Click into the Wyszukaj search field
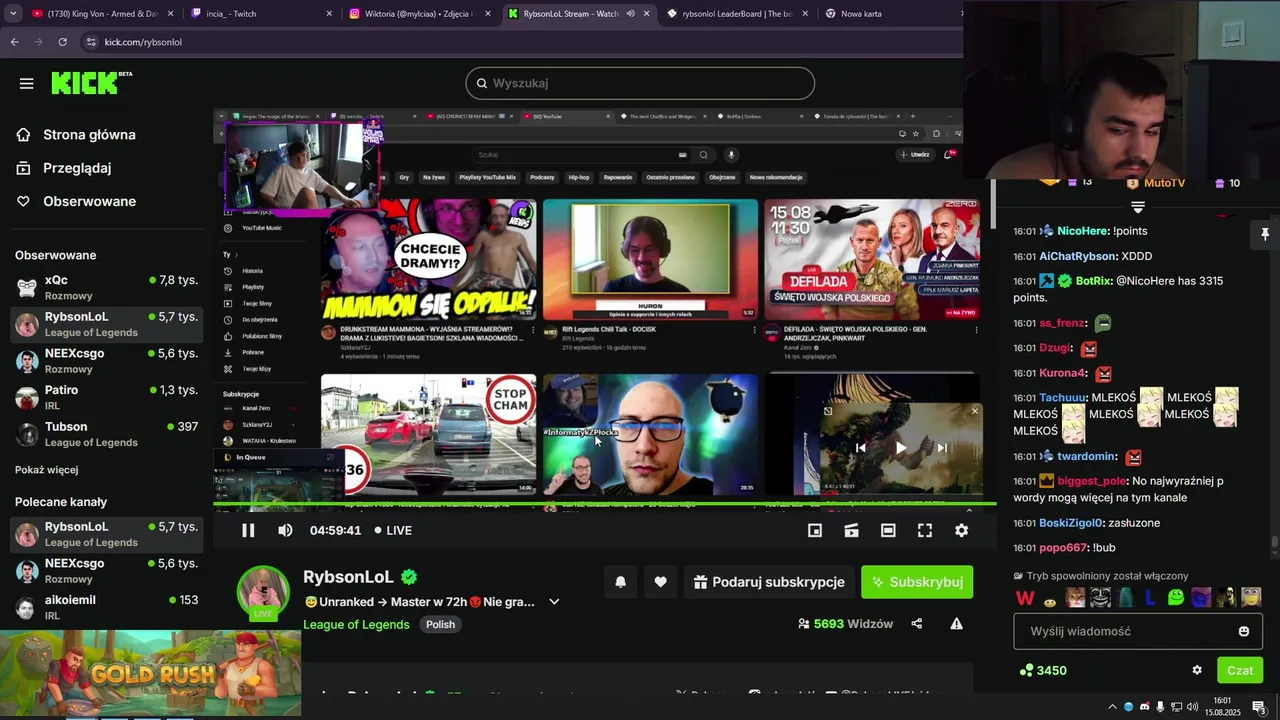The height and width of the screenshot is (720, 1280). pos(640,83)
